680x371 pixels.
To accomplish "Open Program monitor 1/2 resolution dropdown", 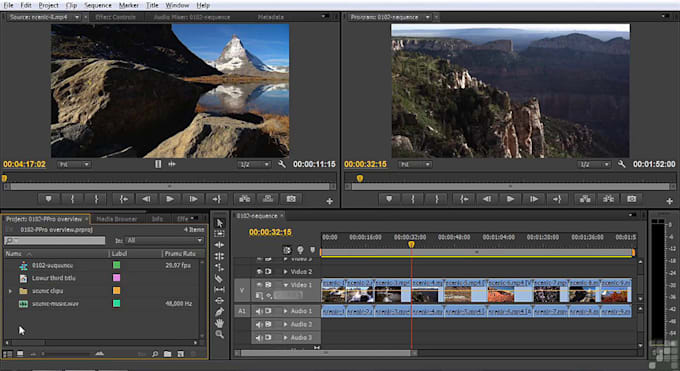I will [594, 164].
